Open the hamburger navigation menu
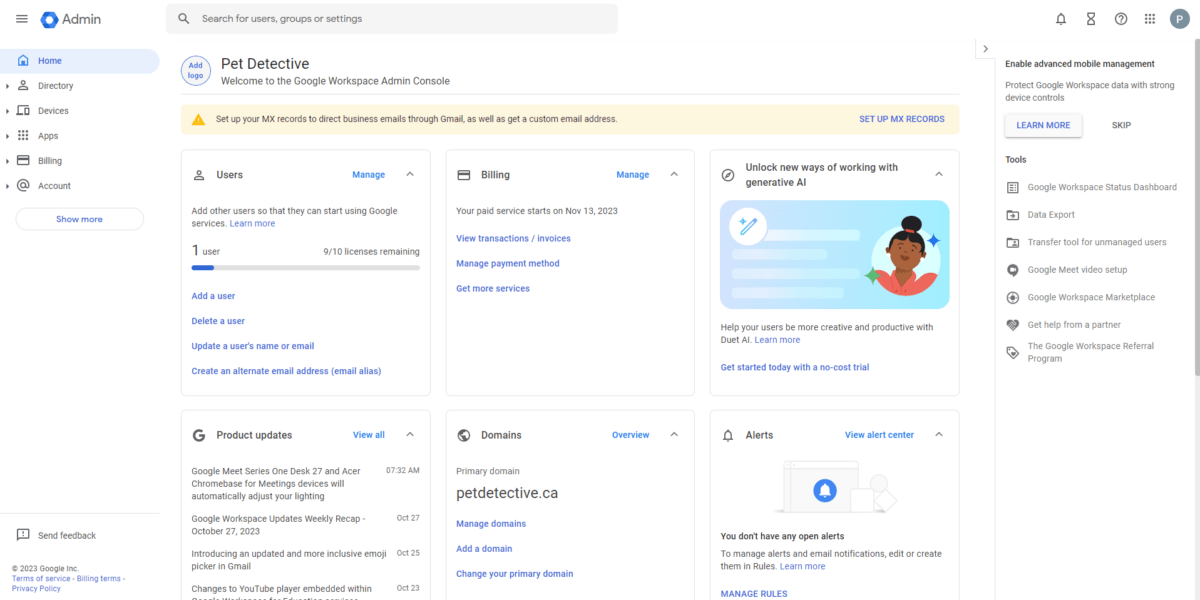The width and height of the screenshot is (1200, 600). [x=21, y=18]
